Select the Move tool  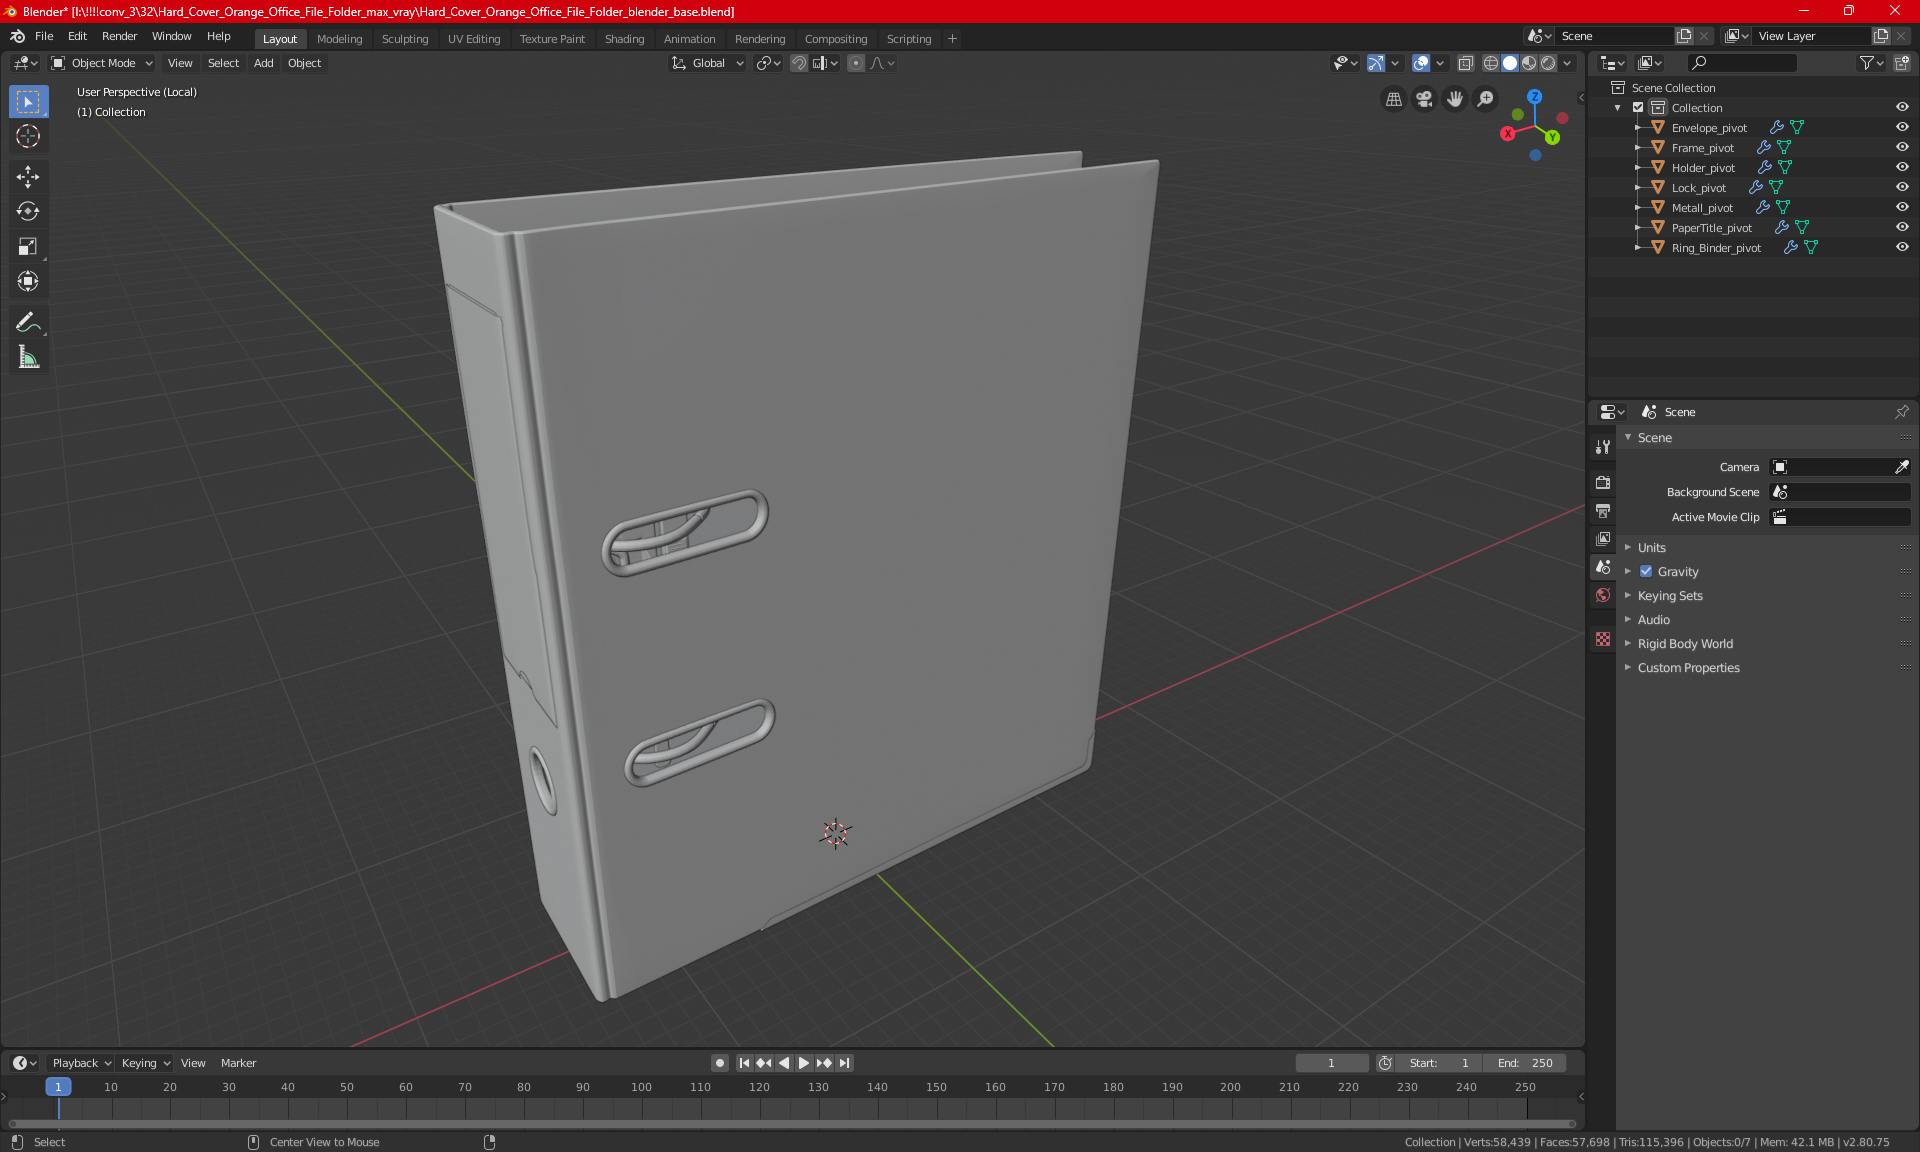click(28, 177)
